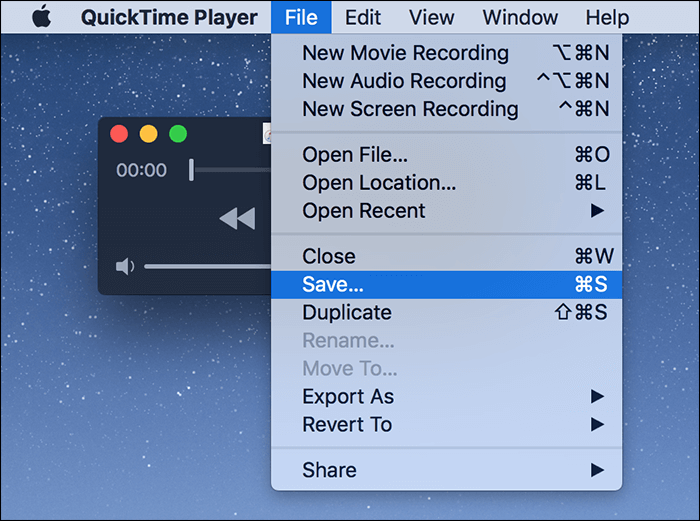Click the rewind playback button
Image resolution: width=700 pixels, height=521 pixels.
[237, 218]
